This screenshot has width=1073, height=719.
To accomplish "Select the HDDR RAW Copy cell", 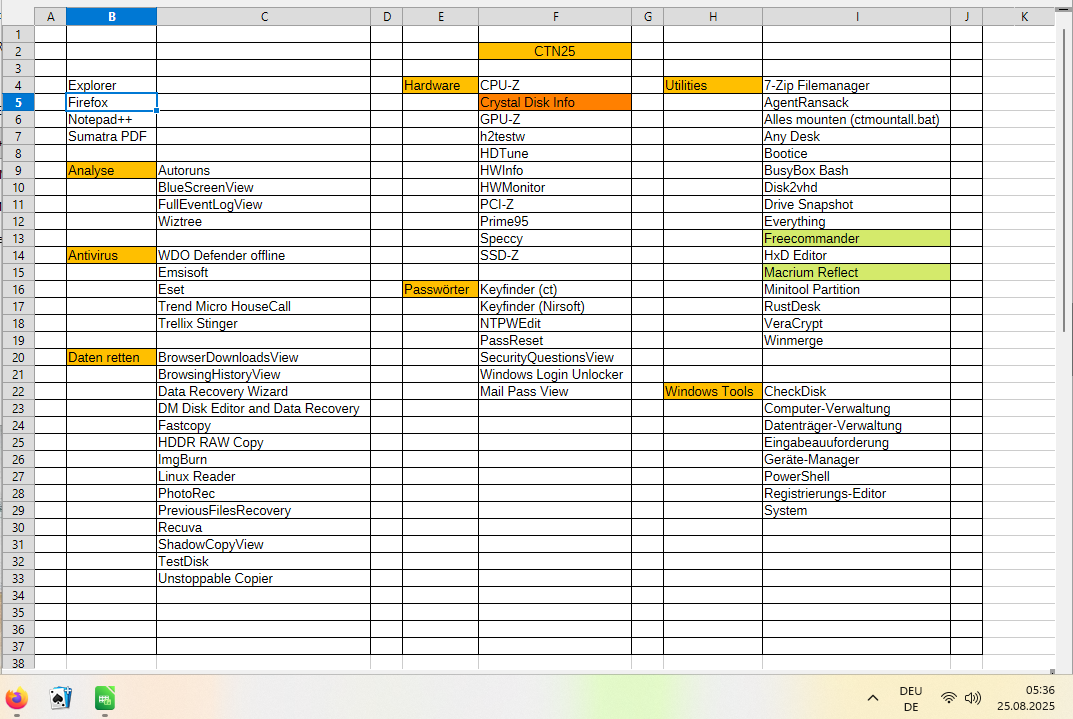I will tap(263, 443).
